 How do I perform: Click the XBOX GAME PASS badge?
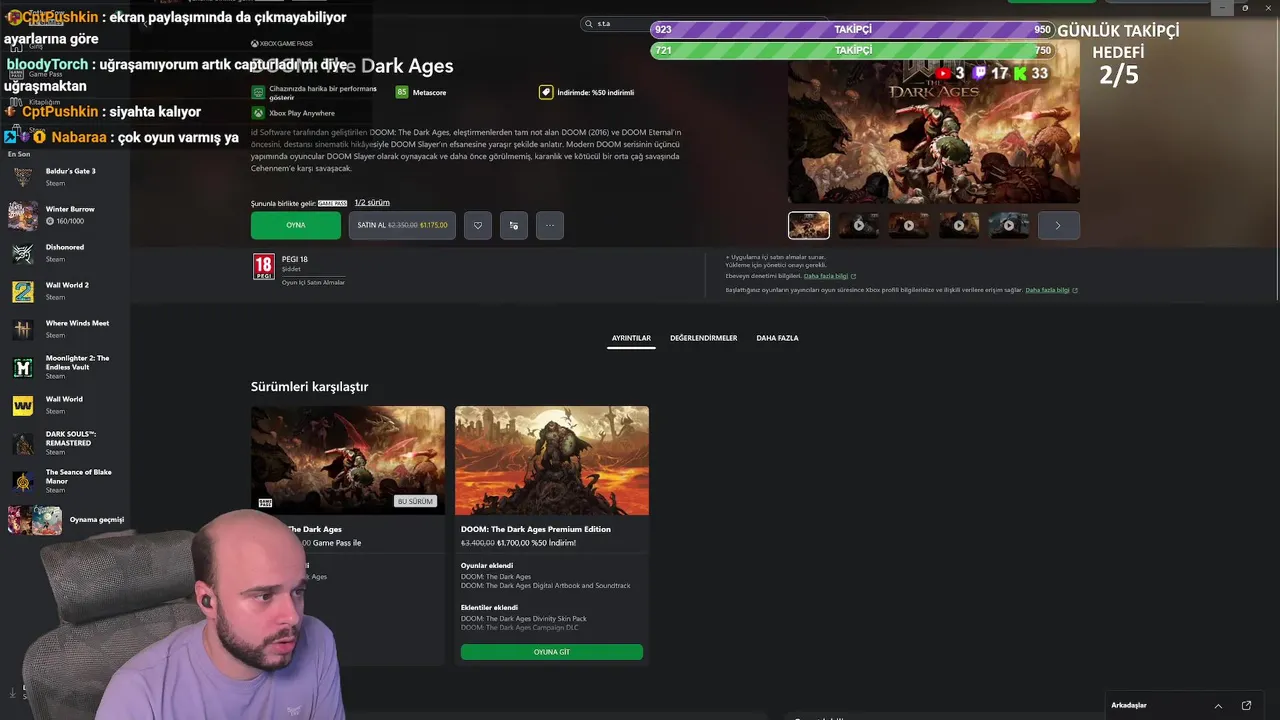pos(282,44)
